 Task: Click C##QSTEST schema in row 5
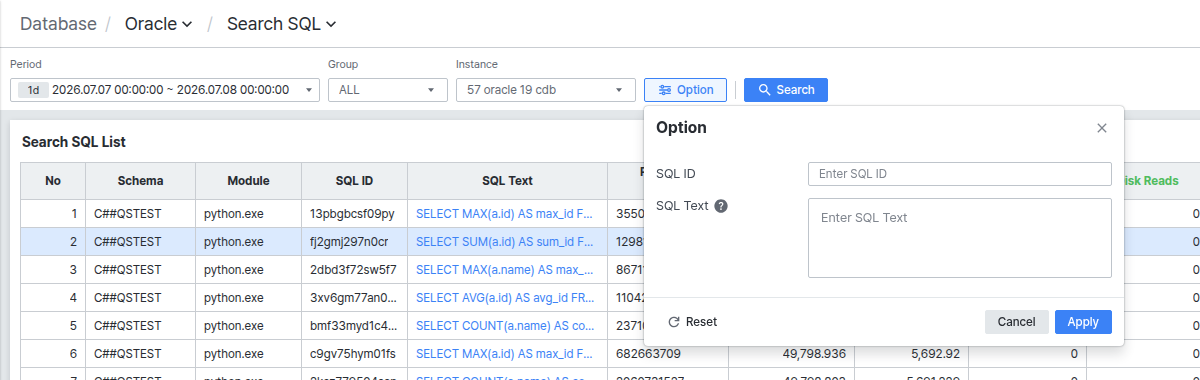tap(128, 326)
